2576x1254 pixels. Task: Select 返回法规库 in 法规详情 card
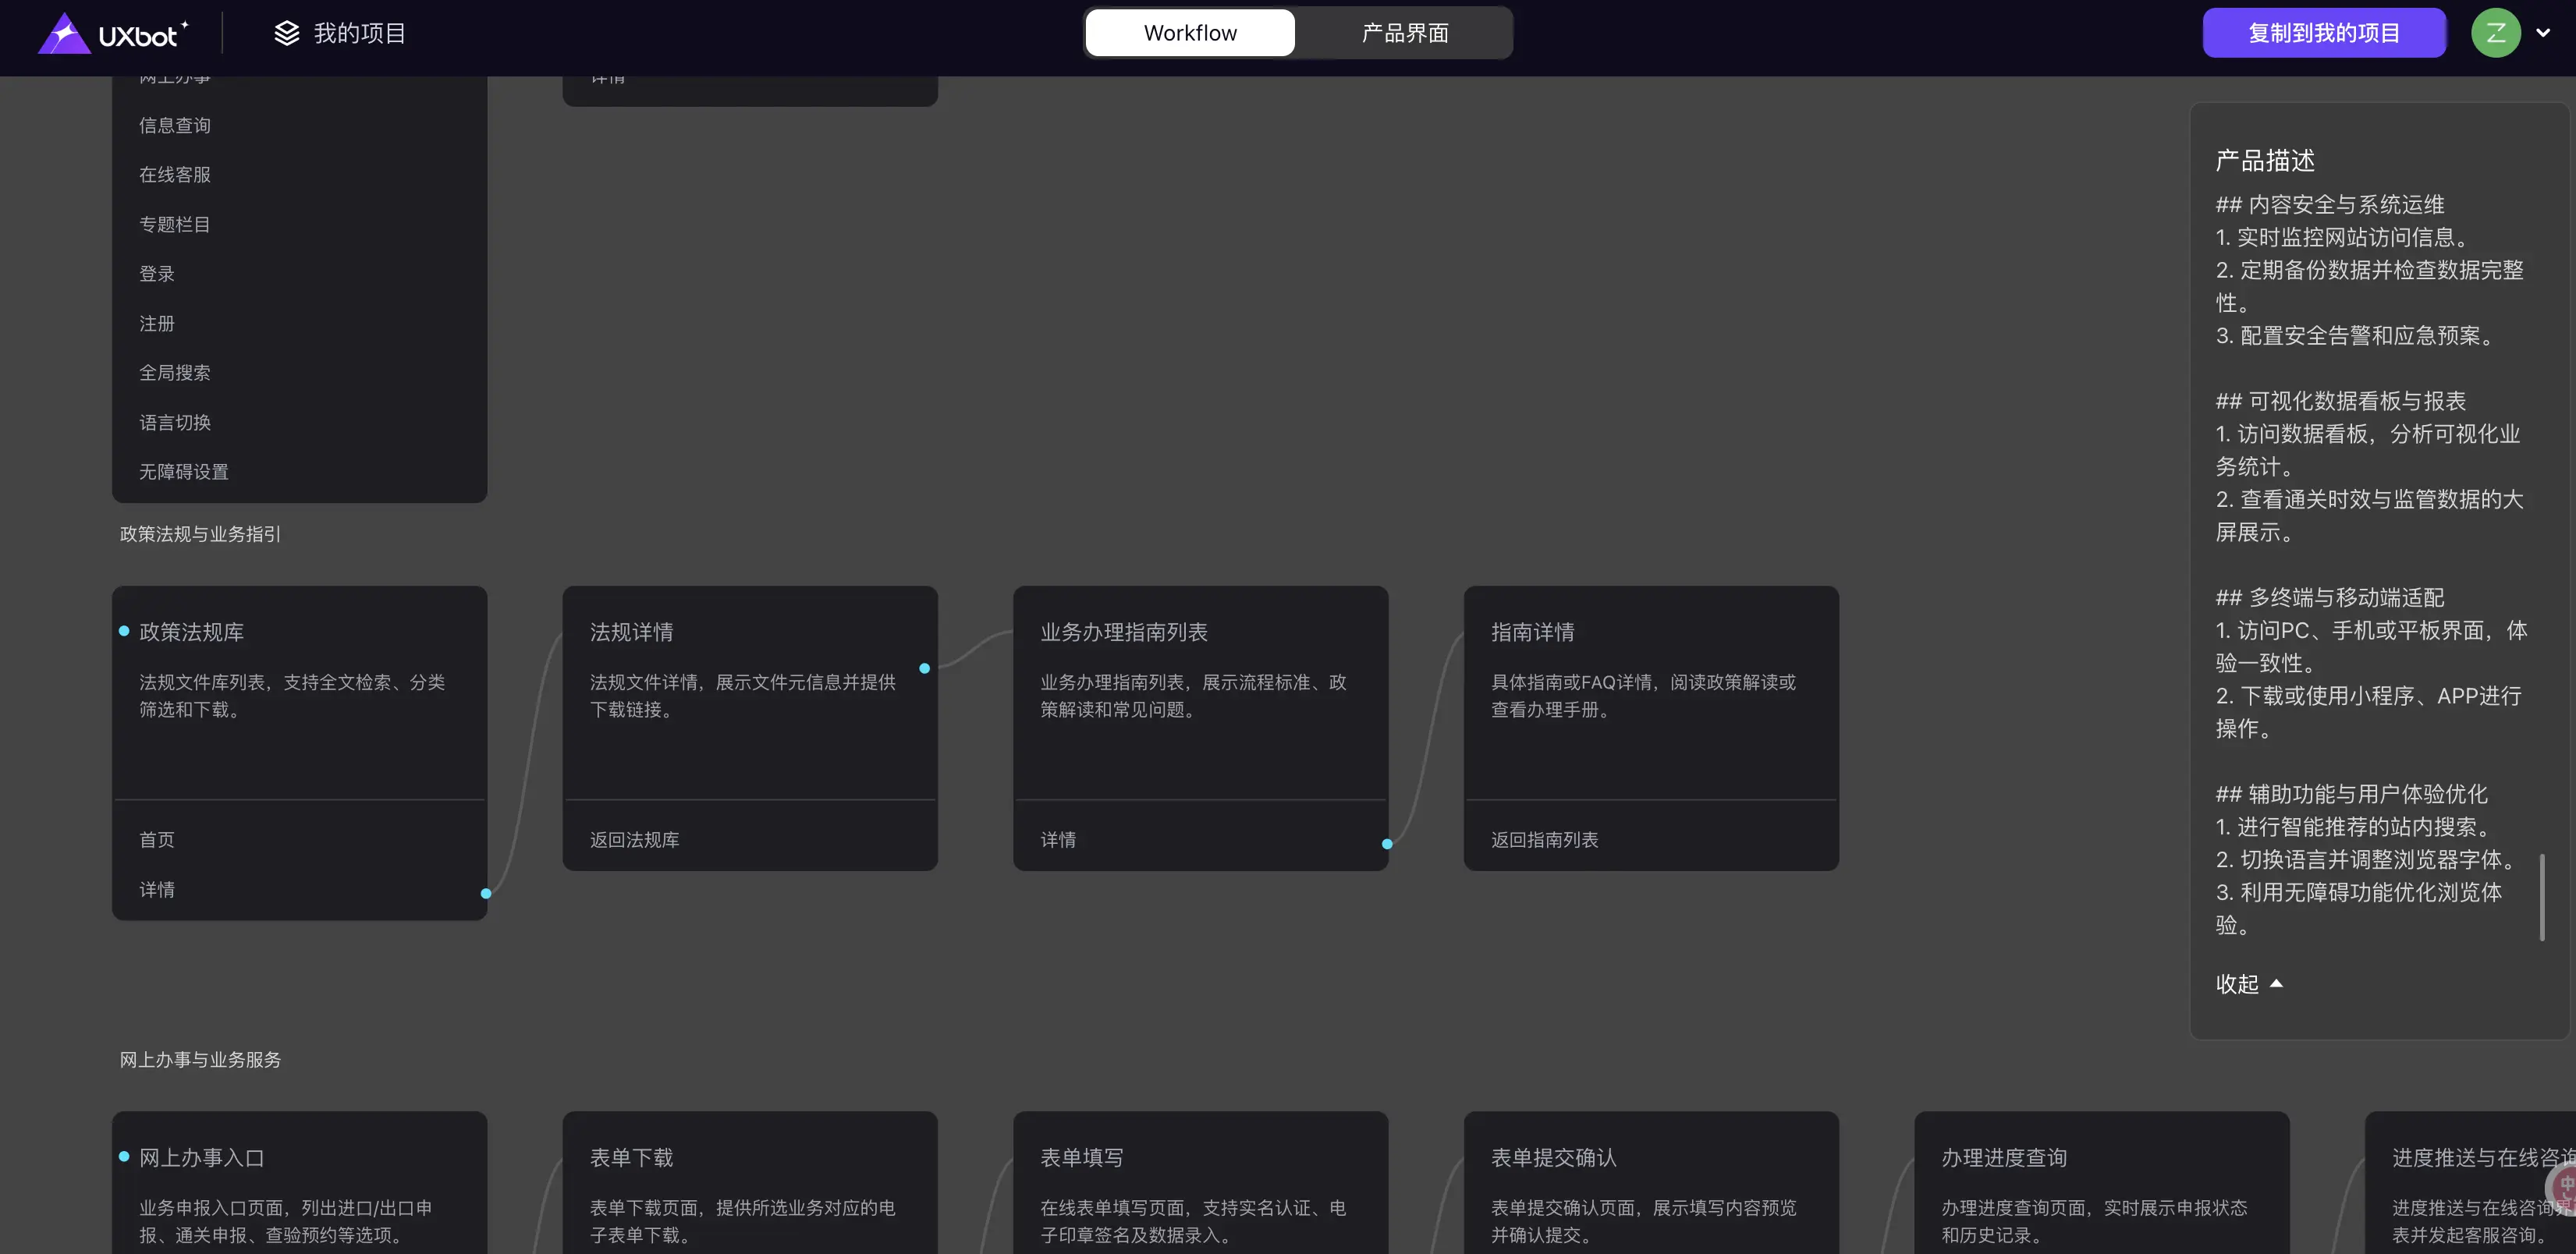(x=634, y=840)
